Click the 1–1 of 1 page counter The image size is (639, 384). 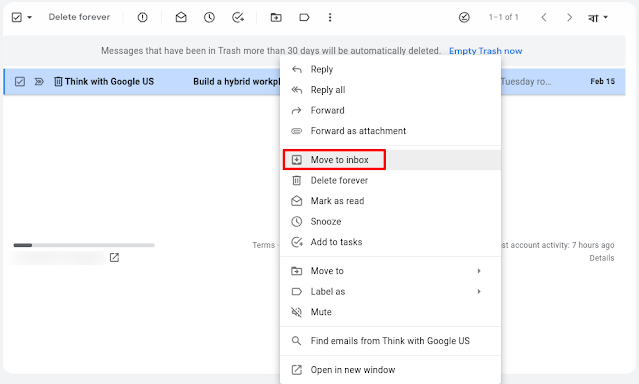click(x=504, y=17)
